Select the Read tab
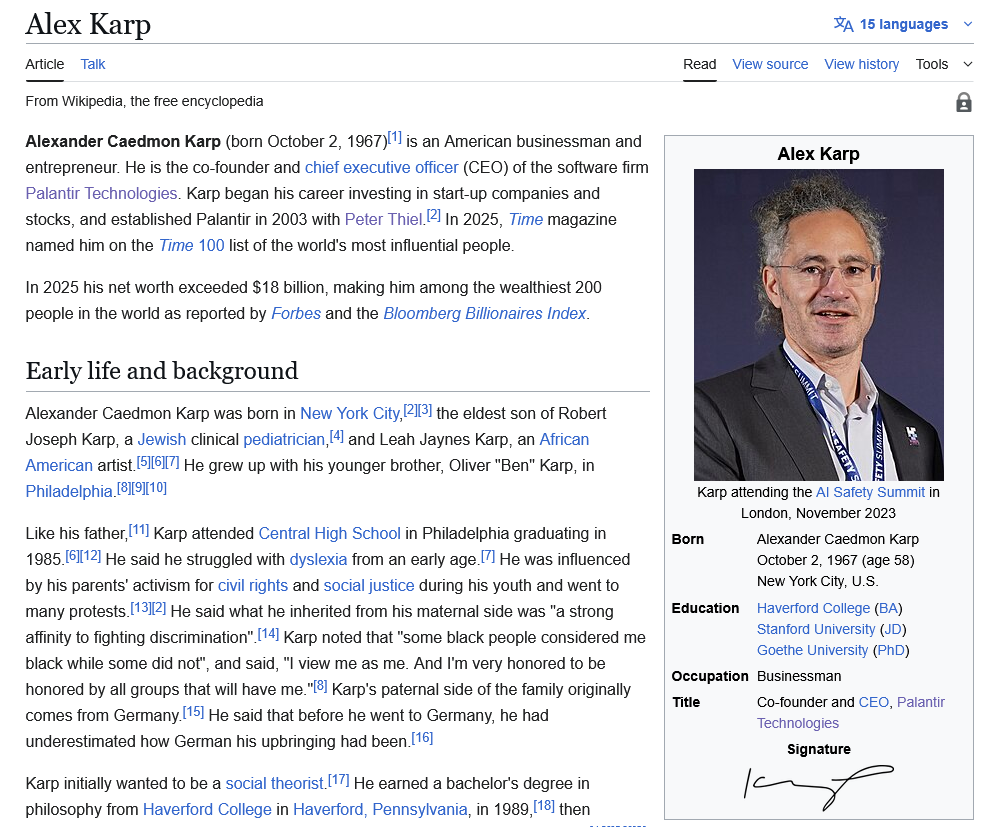 [x=700, y=64]
